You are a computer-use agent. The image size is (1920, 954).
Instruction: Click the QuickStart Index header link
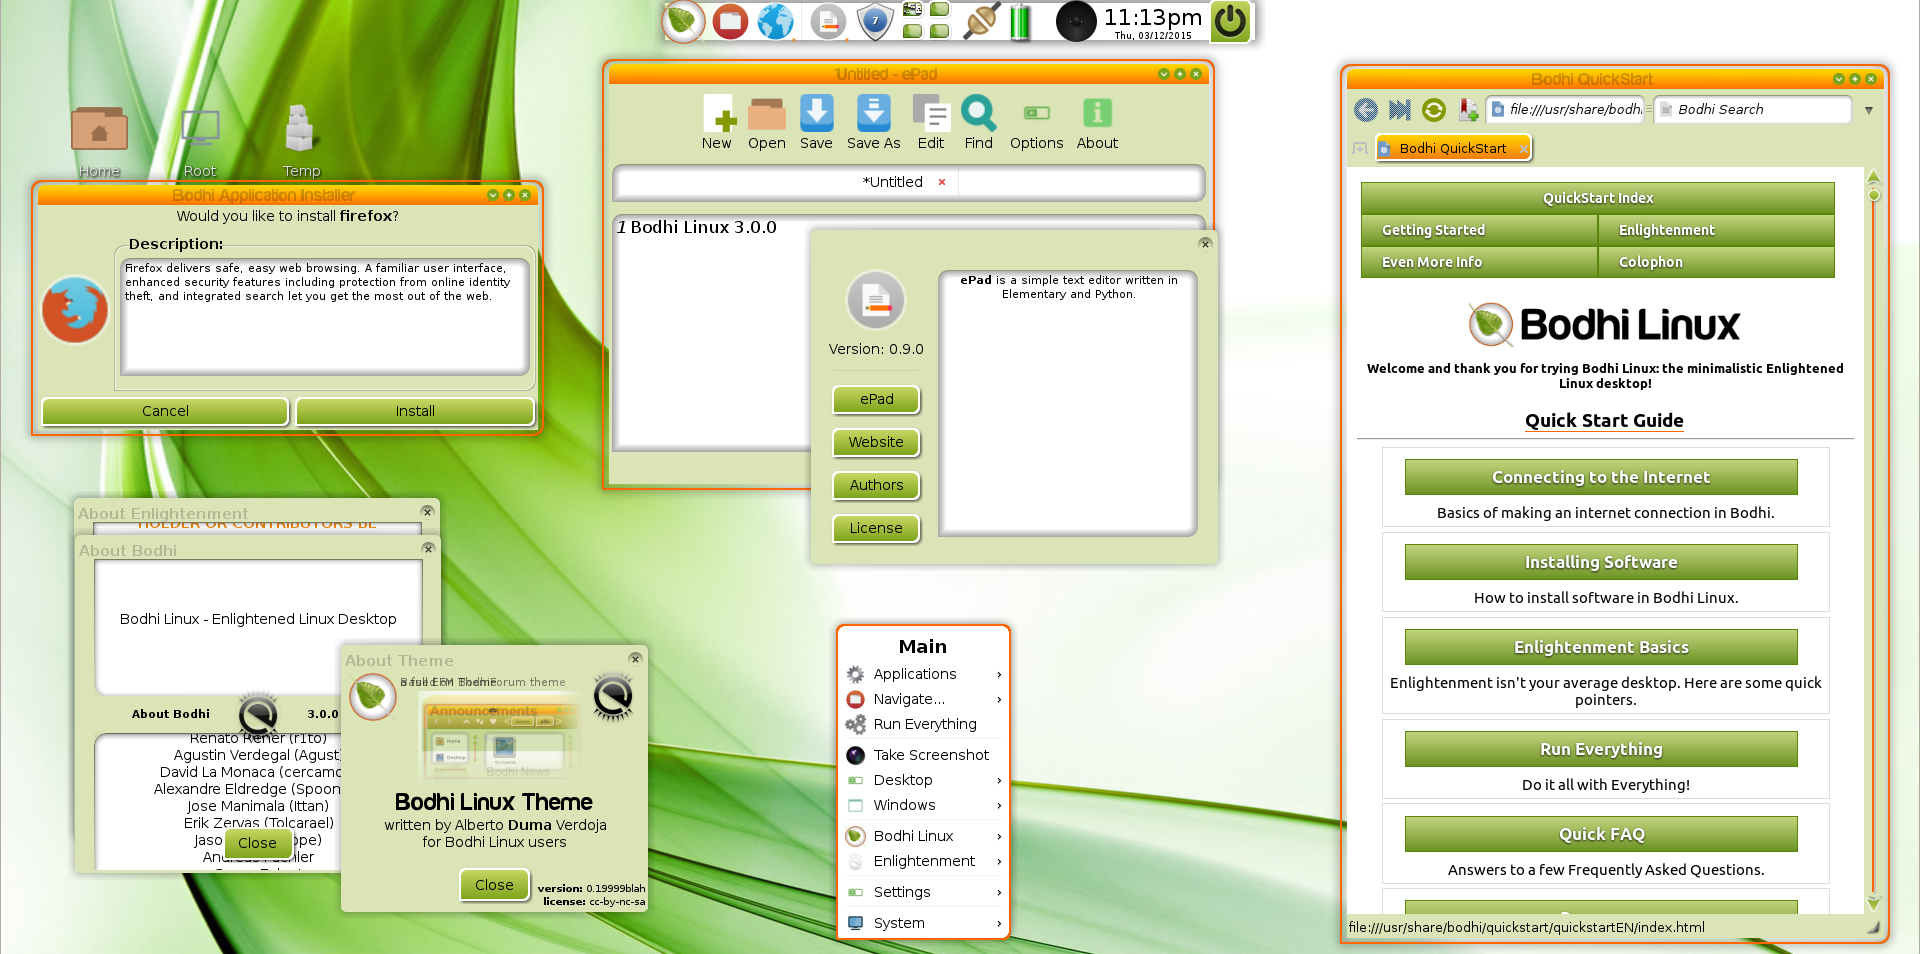click(x=1598, y=198)
